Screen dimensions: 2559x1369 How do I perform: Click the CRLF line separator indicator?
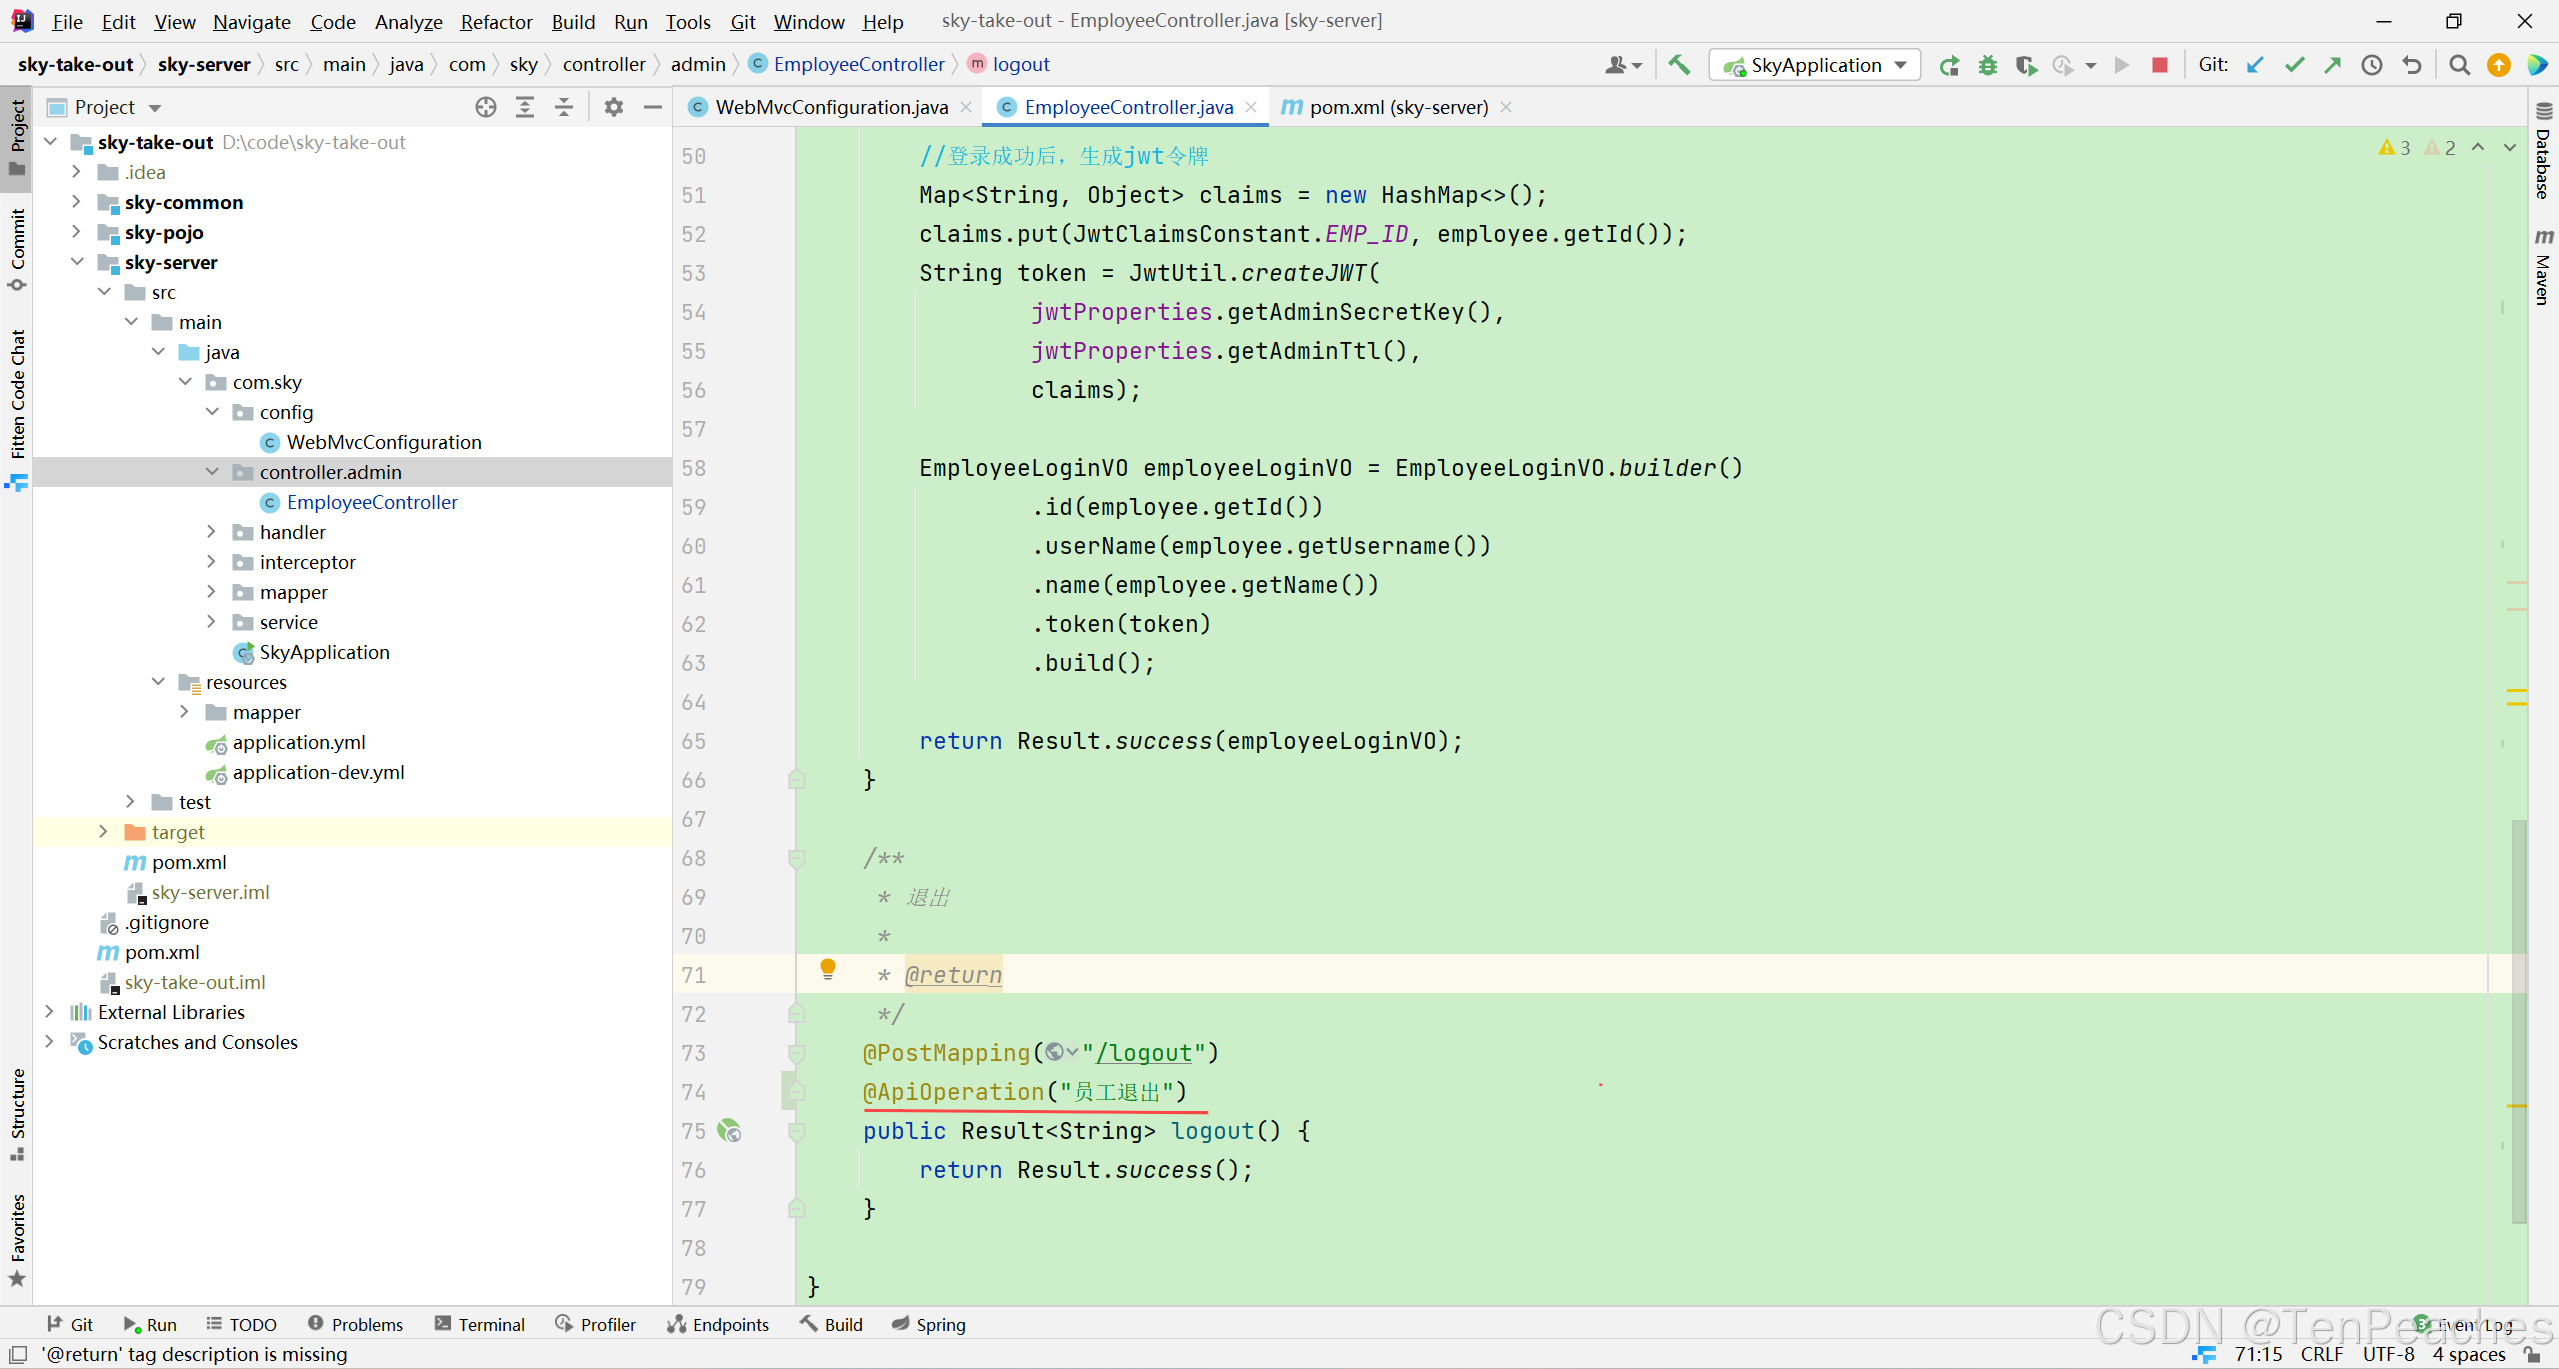pos(2322,1354)
